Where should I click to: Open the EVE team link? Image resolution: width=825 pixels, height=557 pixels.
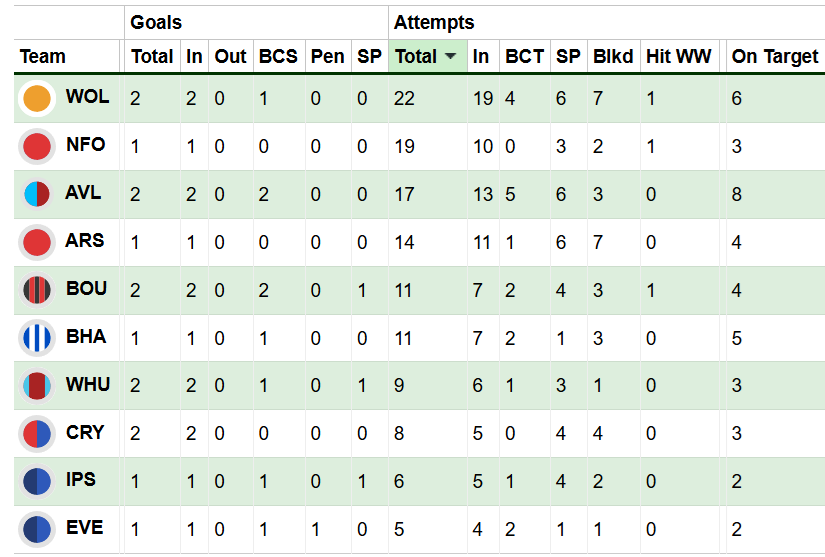click(x=85, y=527)
